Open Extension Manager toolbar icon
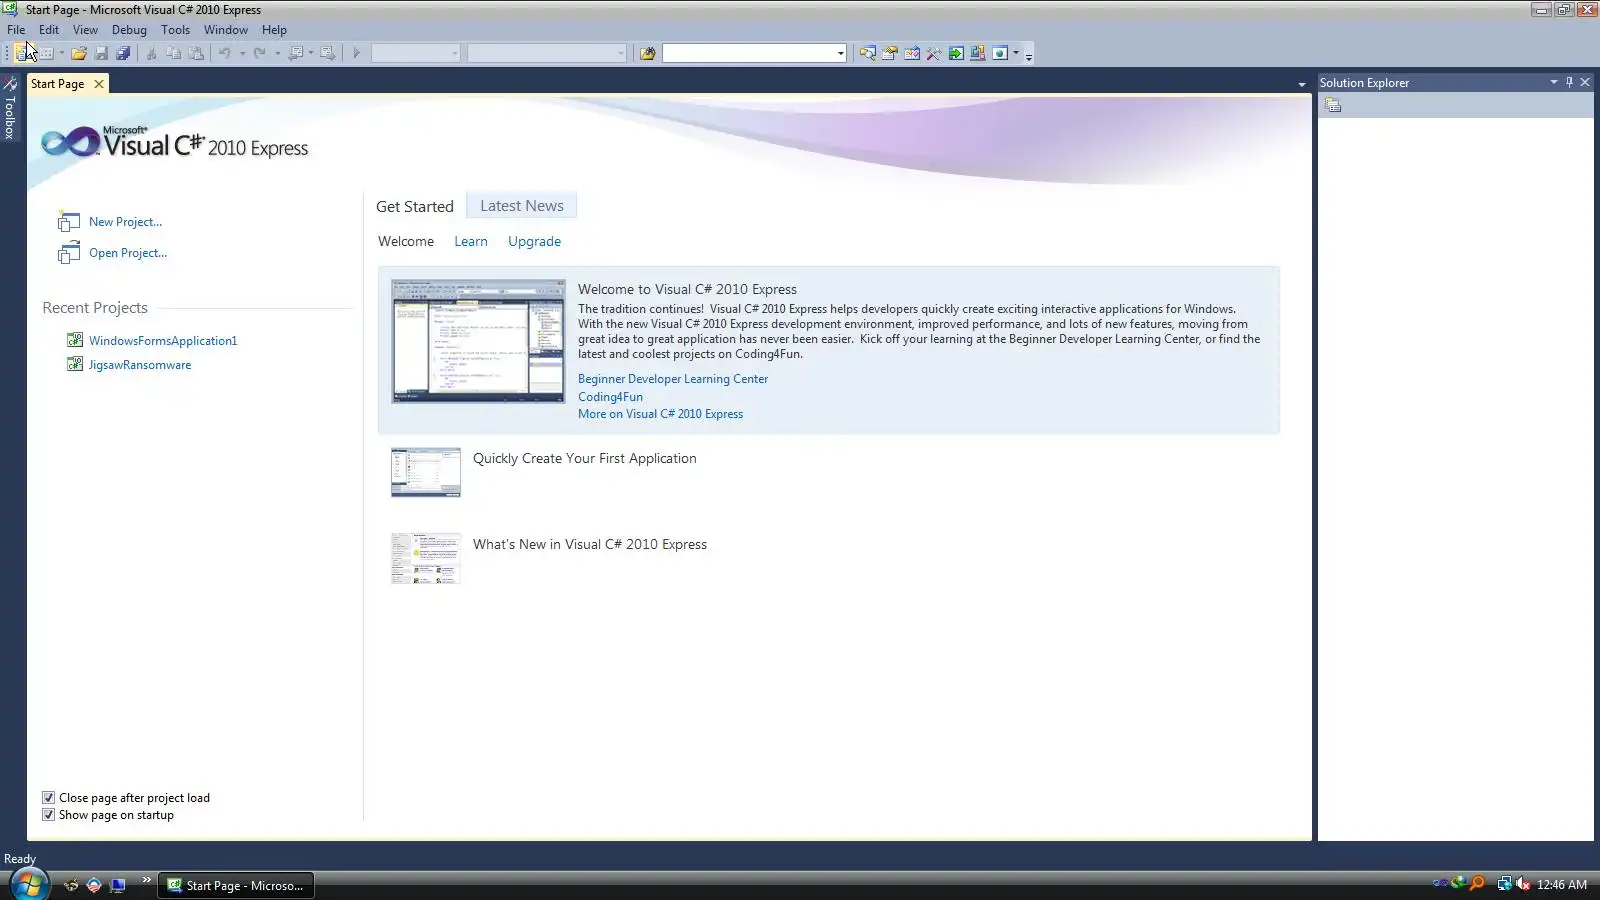1600x900 pixels. (x=978, y=53)
